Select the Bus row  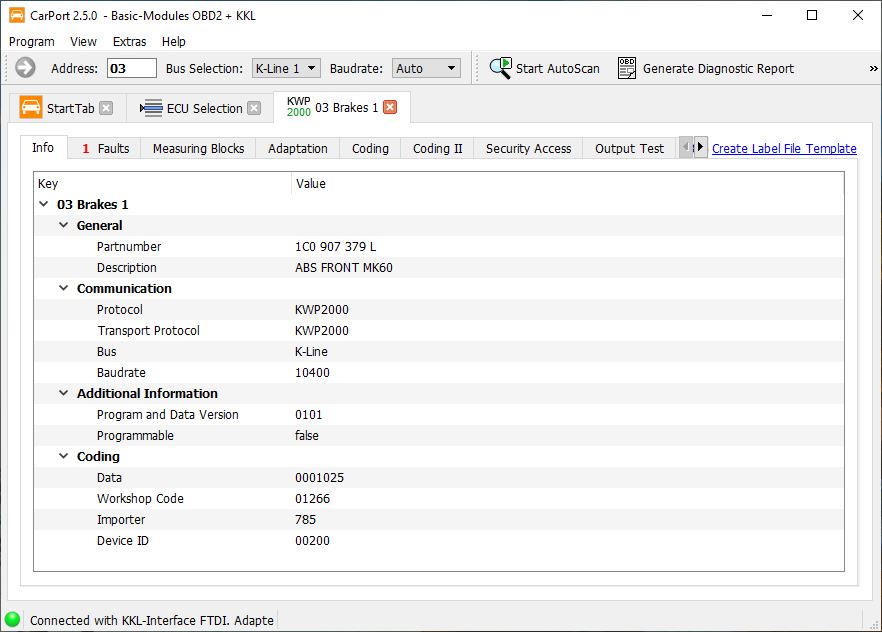[439, 351]
